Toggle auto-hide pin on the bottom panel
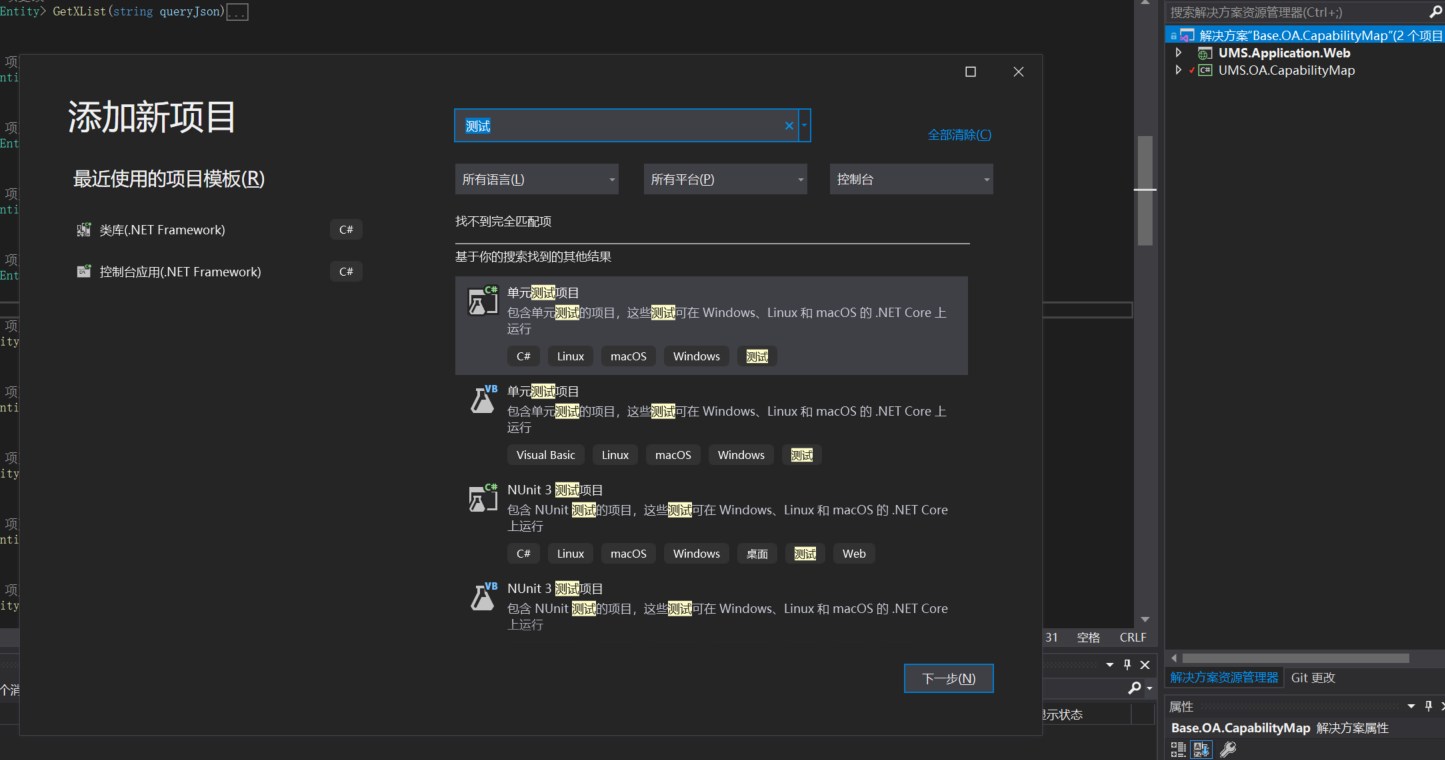This screenshot has width=1445, height=760. point(1127,665)
